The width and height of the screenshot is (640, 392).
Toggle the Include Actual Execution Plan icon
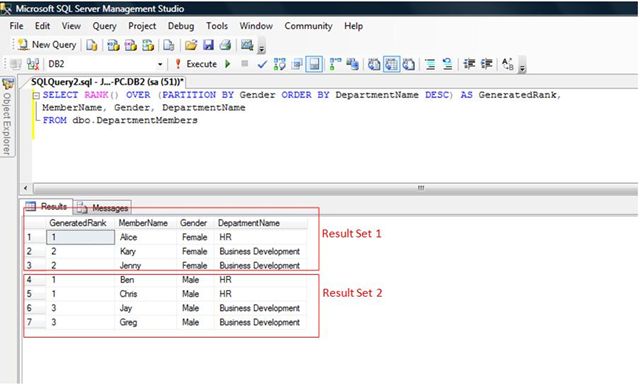tap(336, 64)
